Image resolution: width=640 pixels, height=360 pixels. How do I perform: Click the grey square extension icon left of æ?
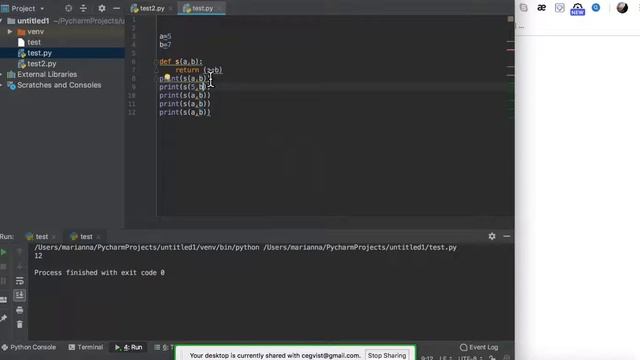(524, 8)
